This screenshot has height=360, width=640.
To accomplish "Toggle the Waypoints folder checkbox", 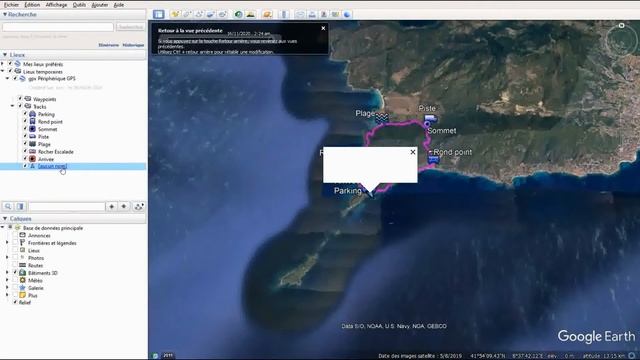I will 20,99.
